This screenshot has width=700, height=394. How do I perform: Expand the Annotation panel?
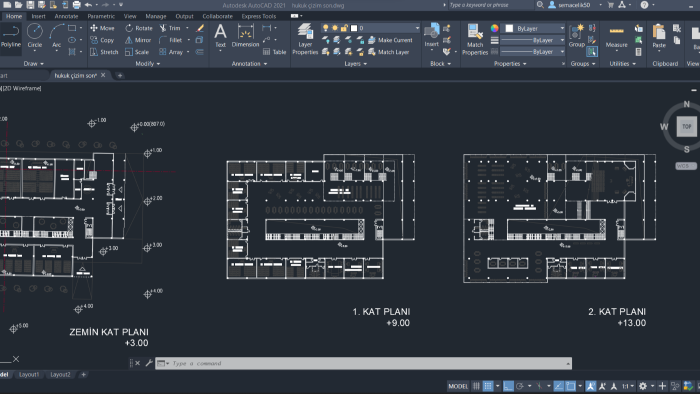[249, 64]
